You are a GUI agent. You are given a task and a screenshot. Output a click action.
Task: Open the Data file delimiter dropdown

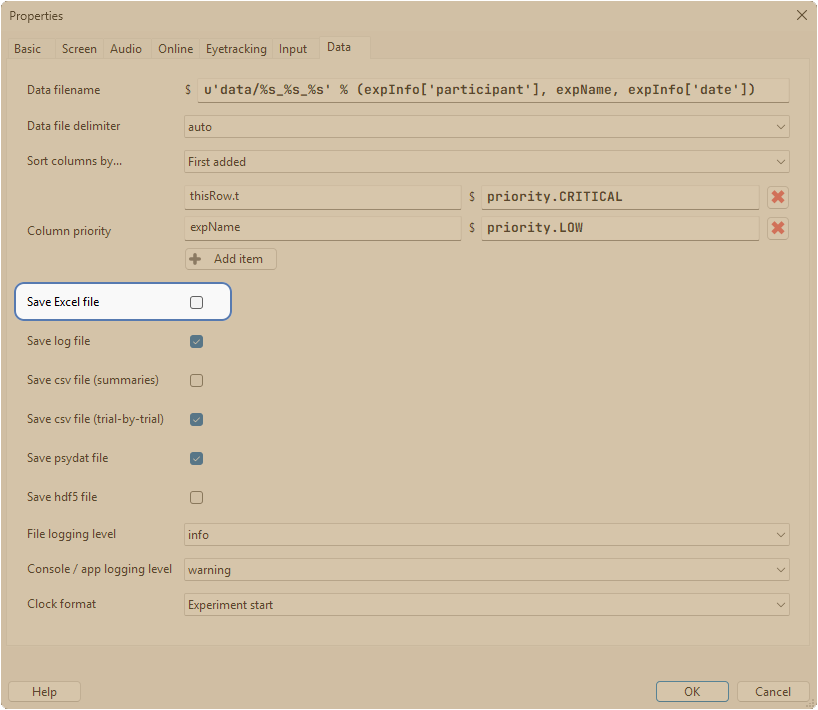coord(486,127)
